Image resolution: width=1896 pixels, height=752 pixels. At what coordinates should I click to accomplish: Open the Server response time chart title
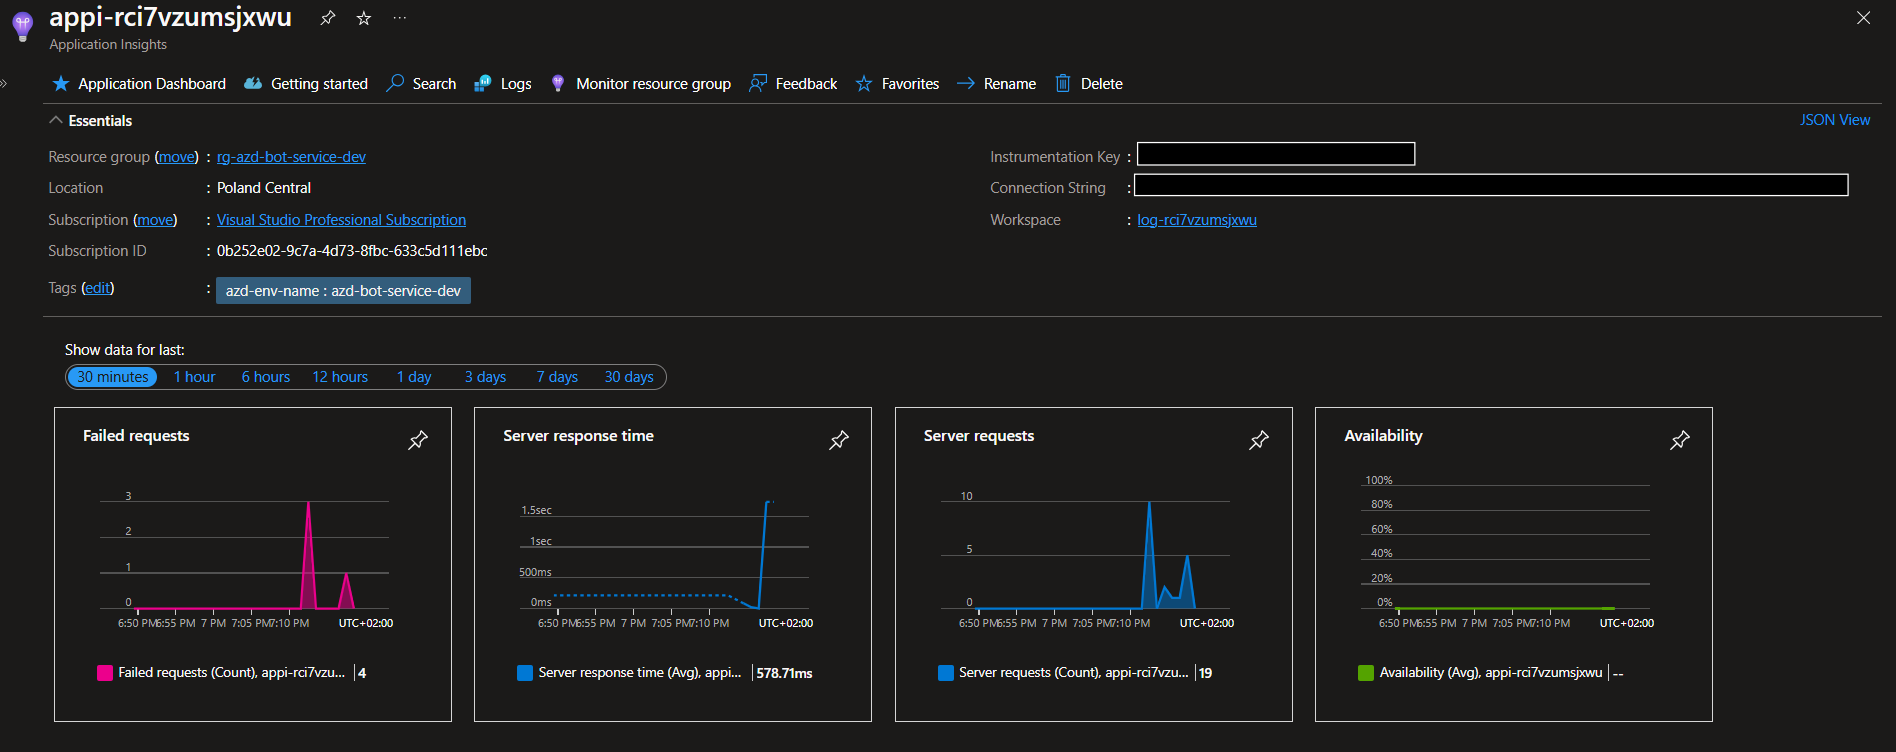point(578,436)
